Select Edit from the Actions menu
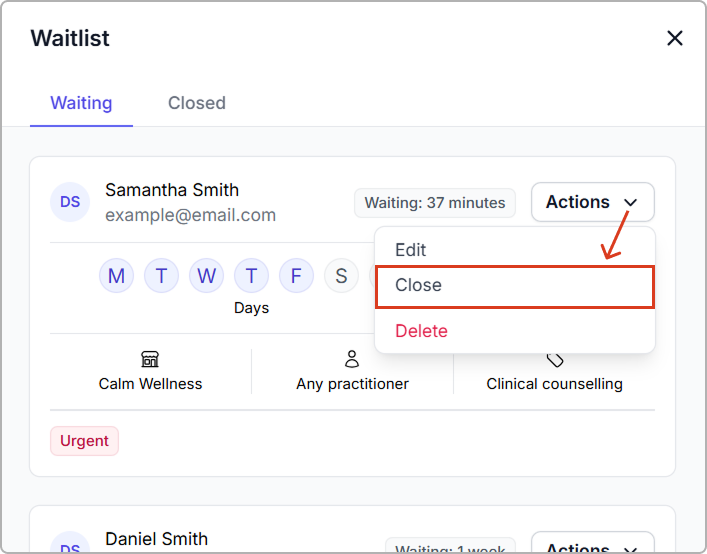The image size is (707, 554). pyautogui.click(x=411, y=250)
